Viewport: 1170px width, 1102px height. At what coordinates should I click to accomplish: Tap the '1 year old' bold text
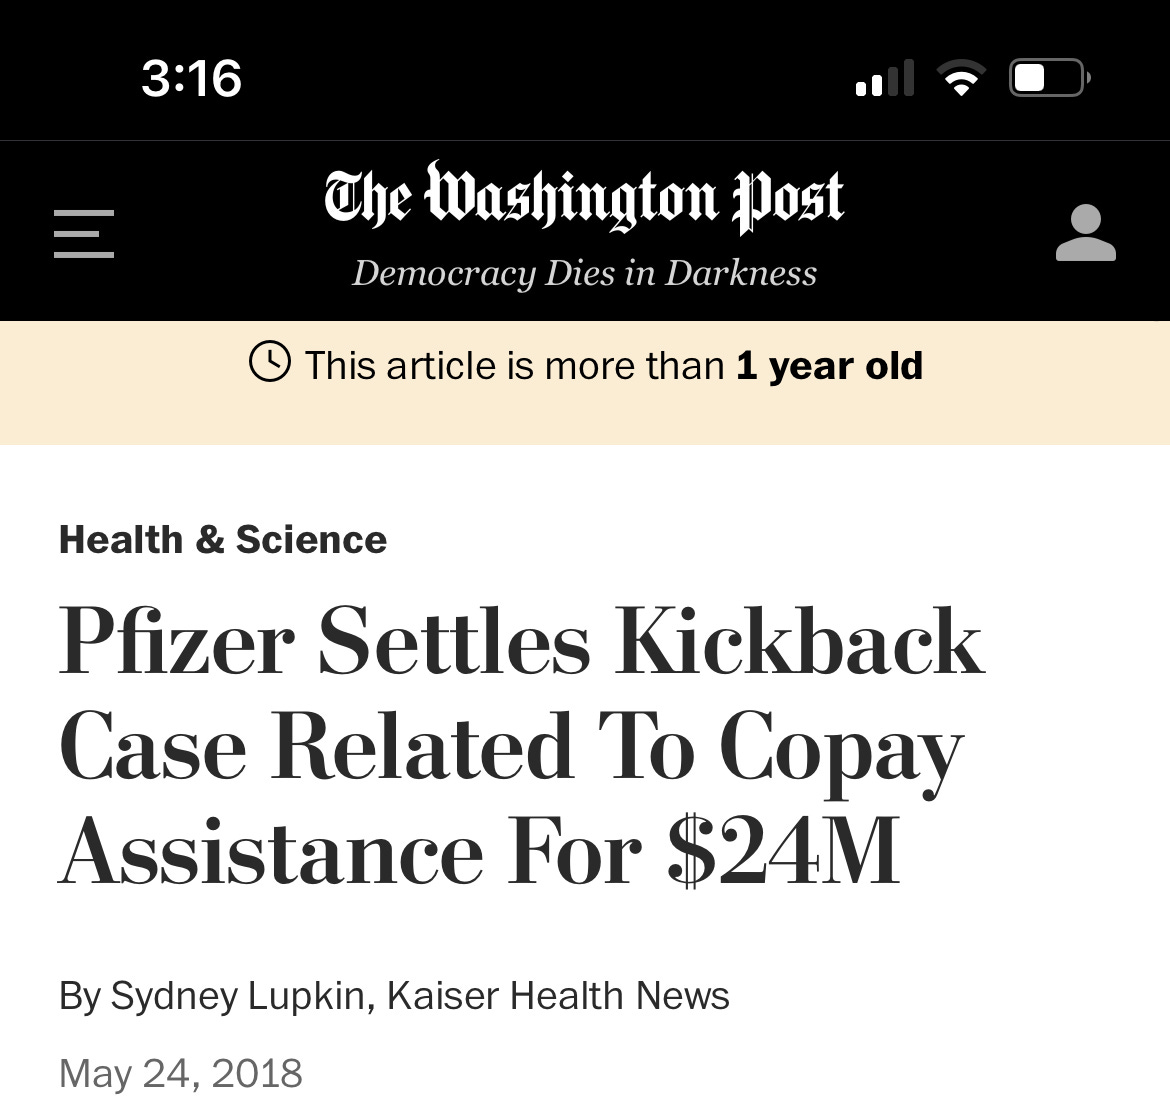pos(830,366)
